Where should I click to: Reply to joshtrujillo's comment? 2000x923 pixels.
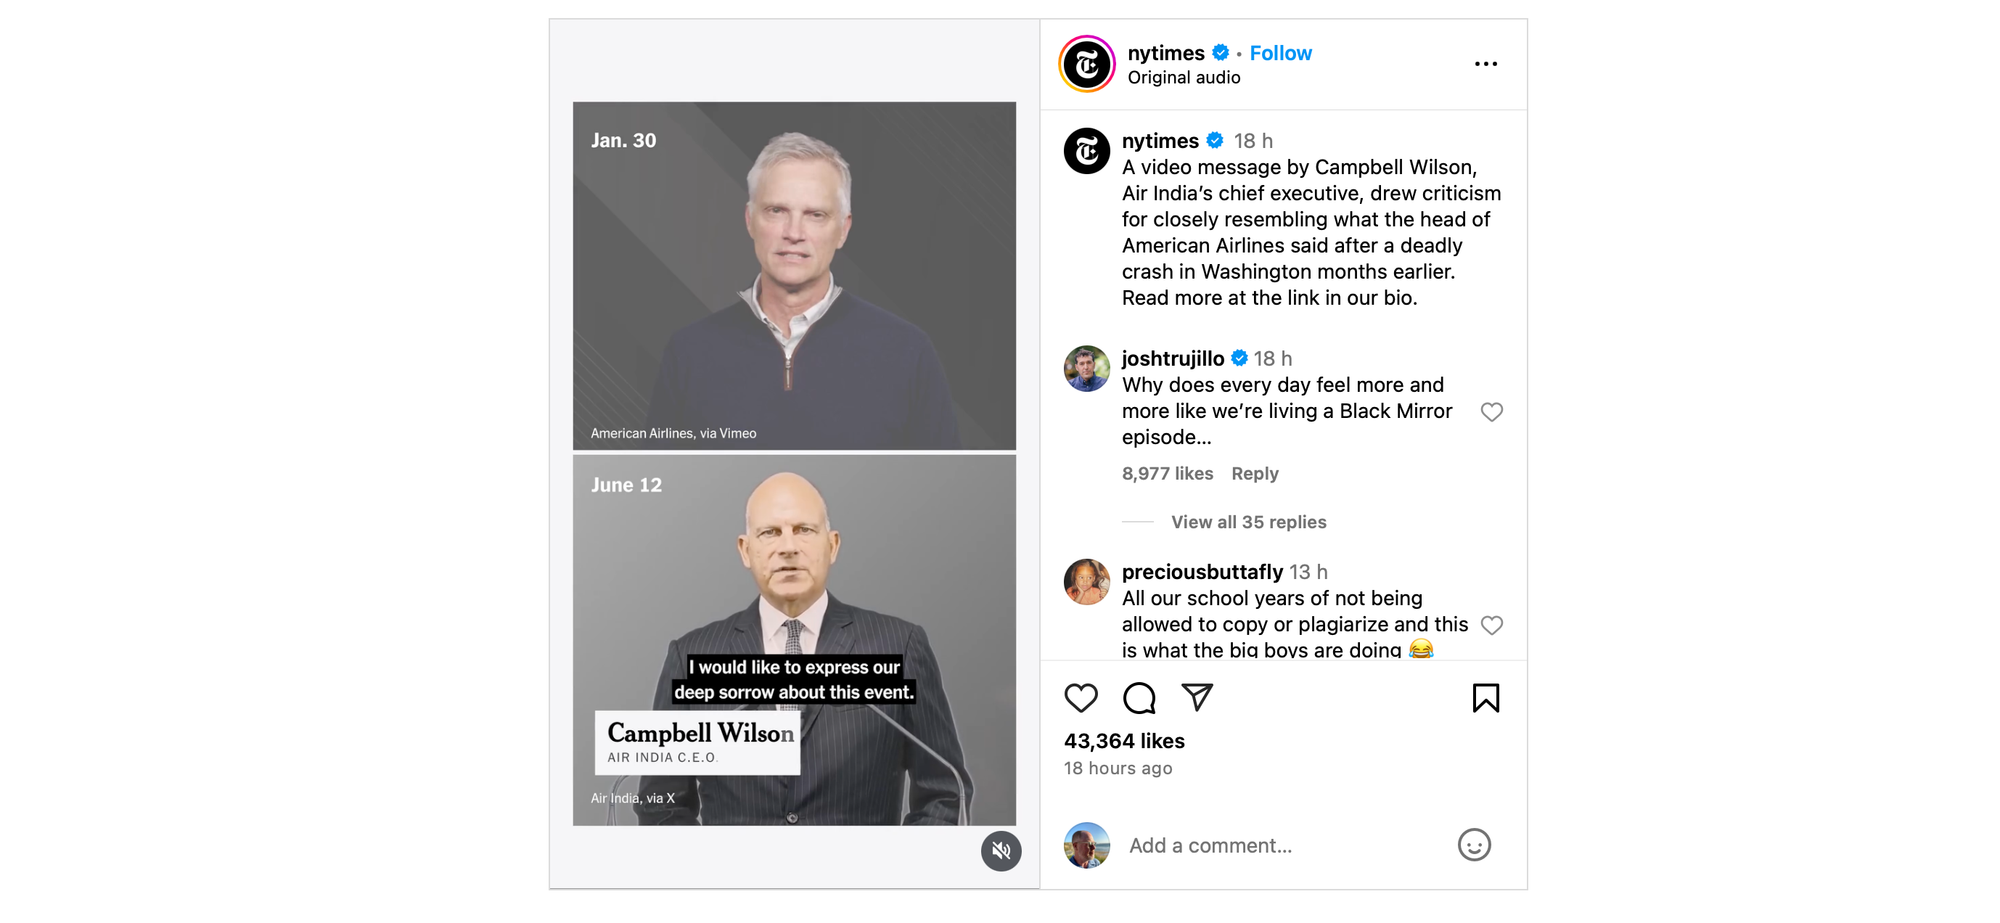pos(1255,474)
